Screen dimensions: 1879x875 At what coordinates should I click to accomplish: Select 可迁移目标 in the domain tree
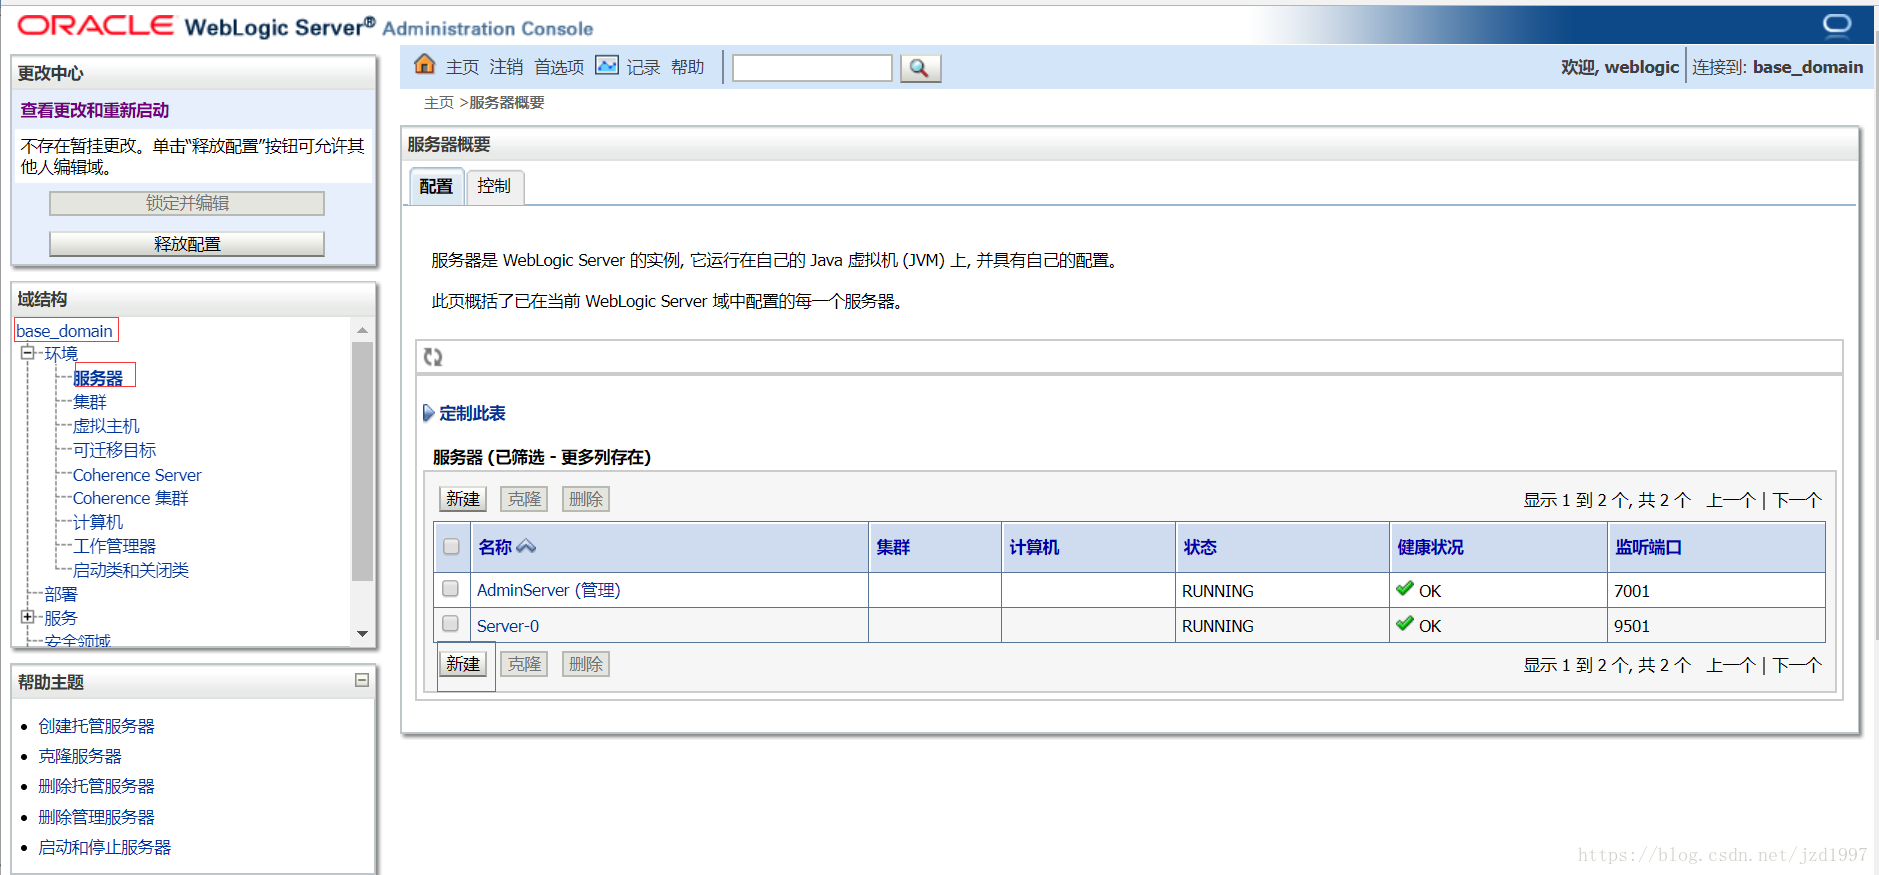114,450
